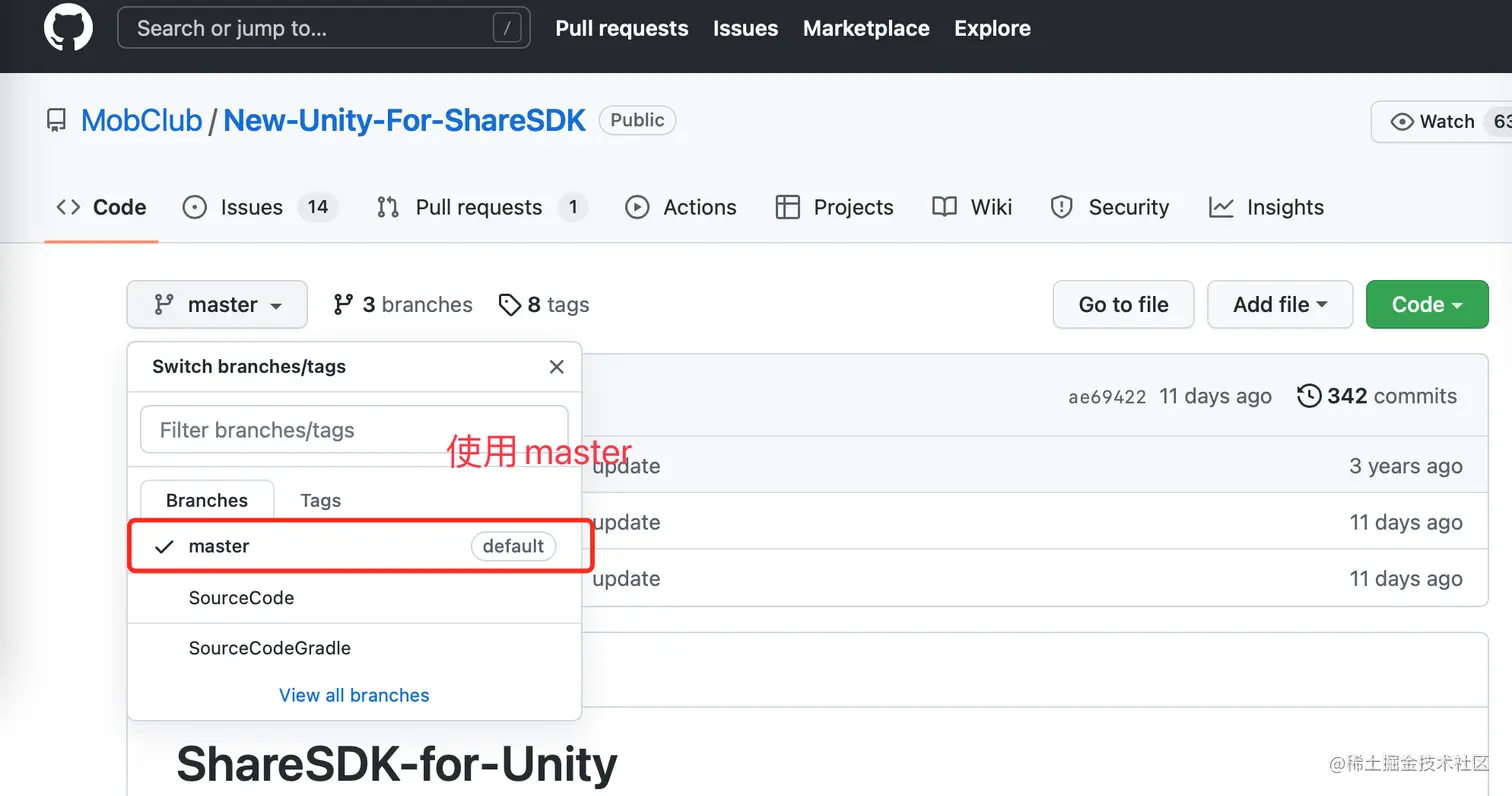Click the GitHub octocat logo
The image size is (1512, 796).
[x=68, y=28]
